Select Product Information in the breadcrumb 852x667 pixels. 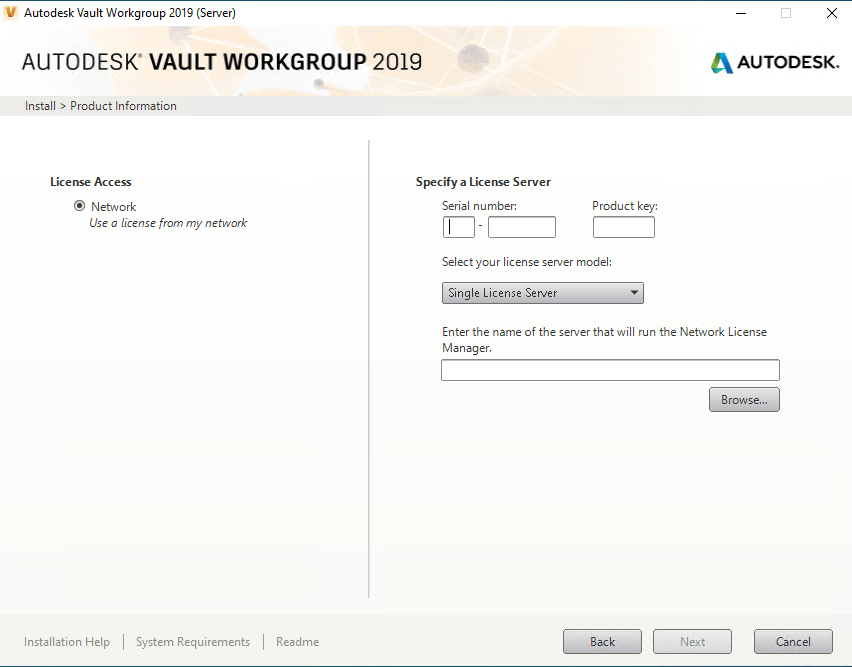pyautogui.click(x=123, y=105)
